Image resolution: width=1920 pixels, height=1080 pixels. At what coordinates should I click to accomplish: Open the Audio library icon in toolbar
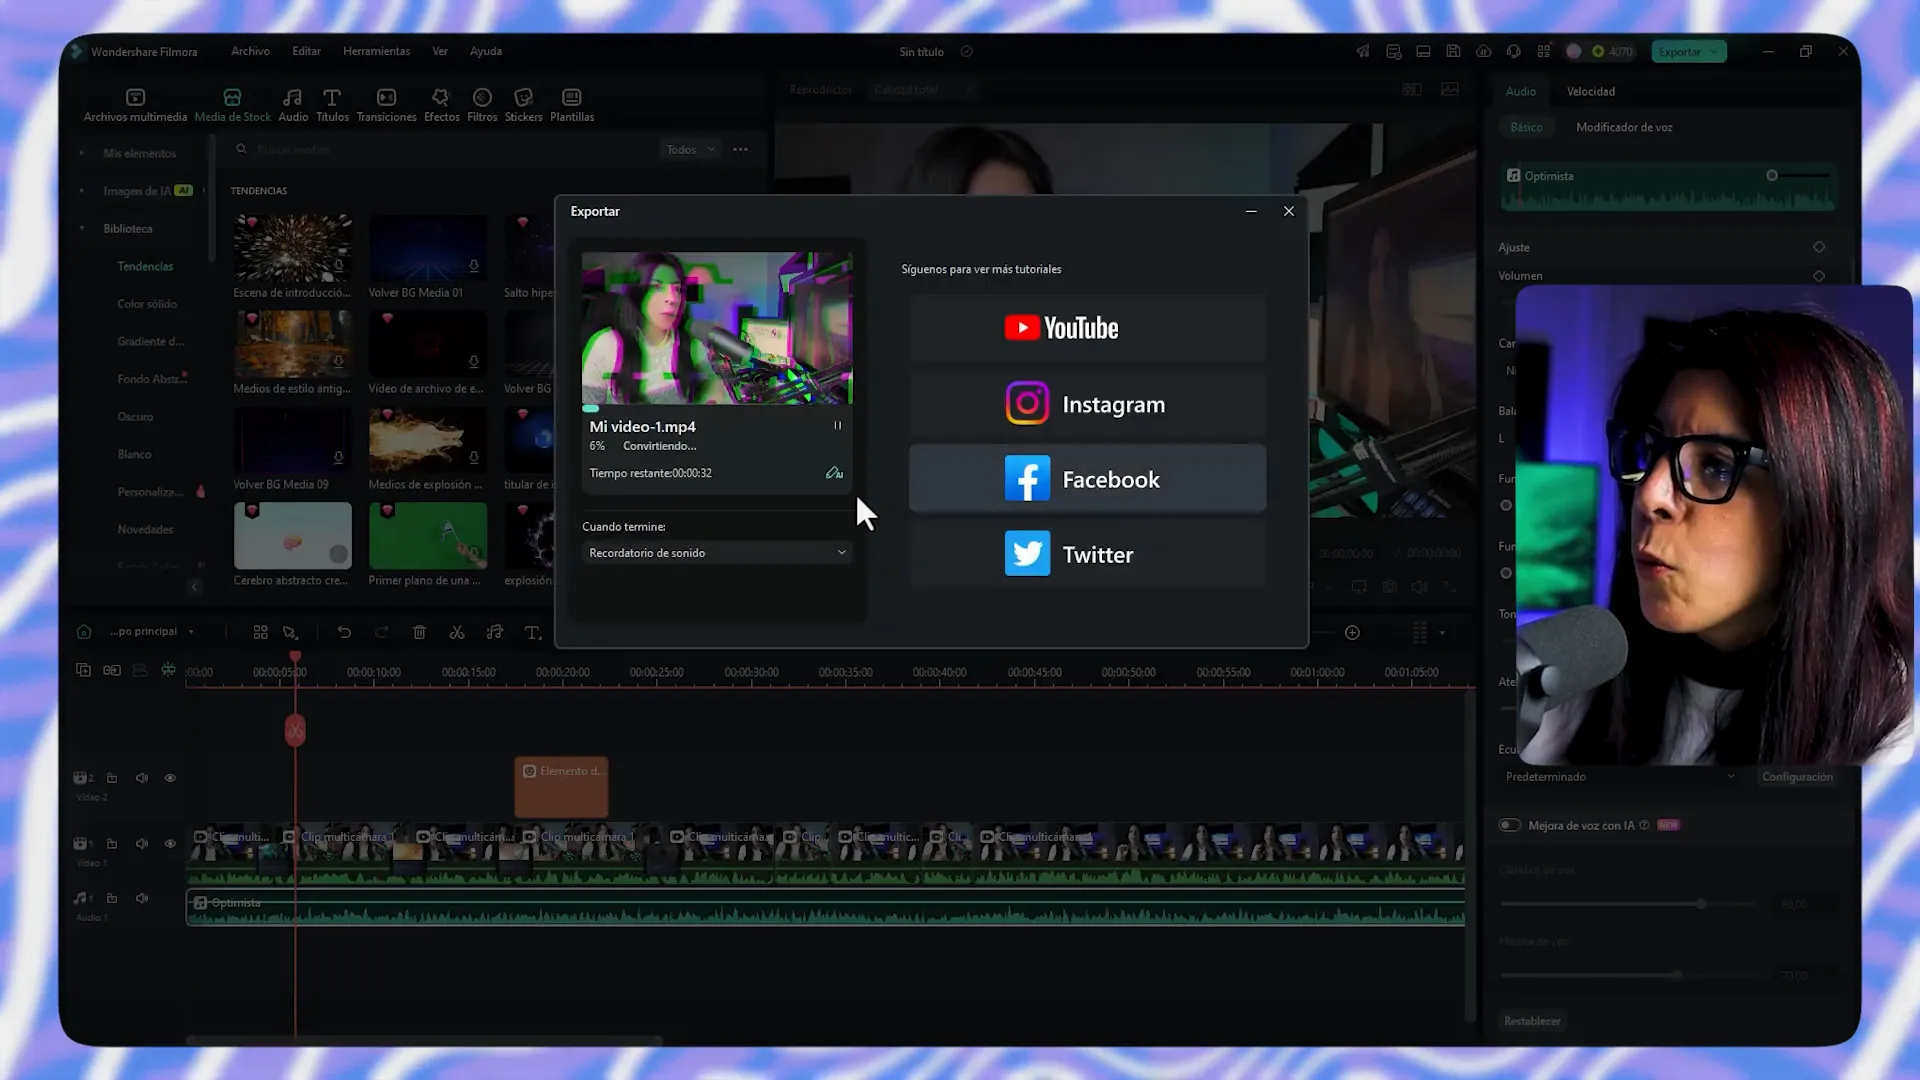293,105
